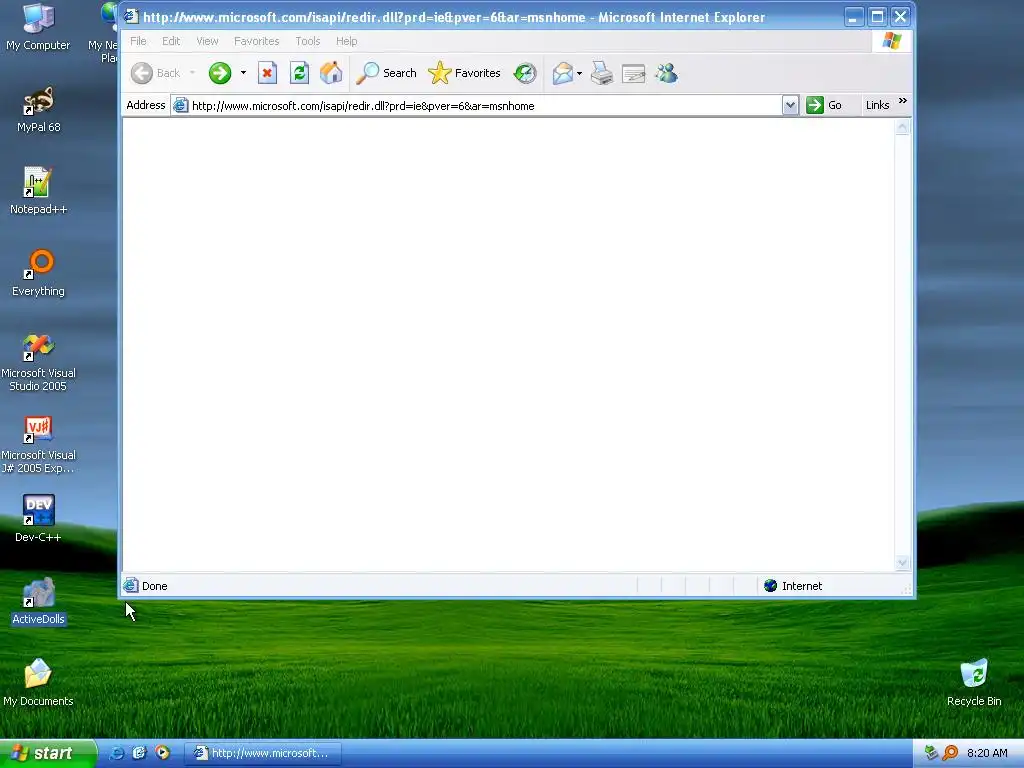The image size is (1024, 768).
Task: Click the Go button next to the address bar
Action: coord(824,105)
